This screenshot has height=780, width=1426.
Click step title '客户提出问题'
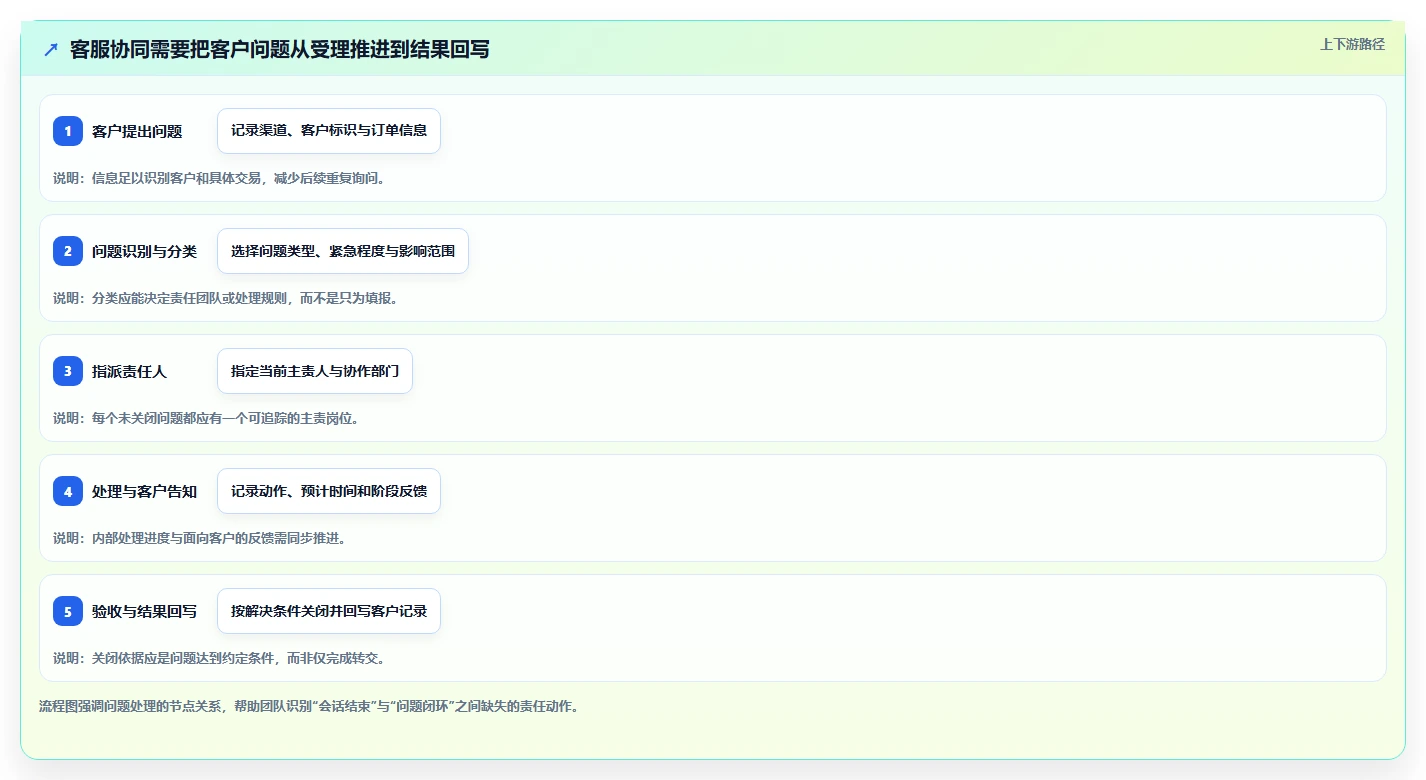(137, 131)
